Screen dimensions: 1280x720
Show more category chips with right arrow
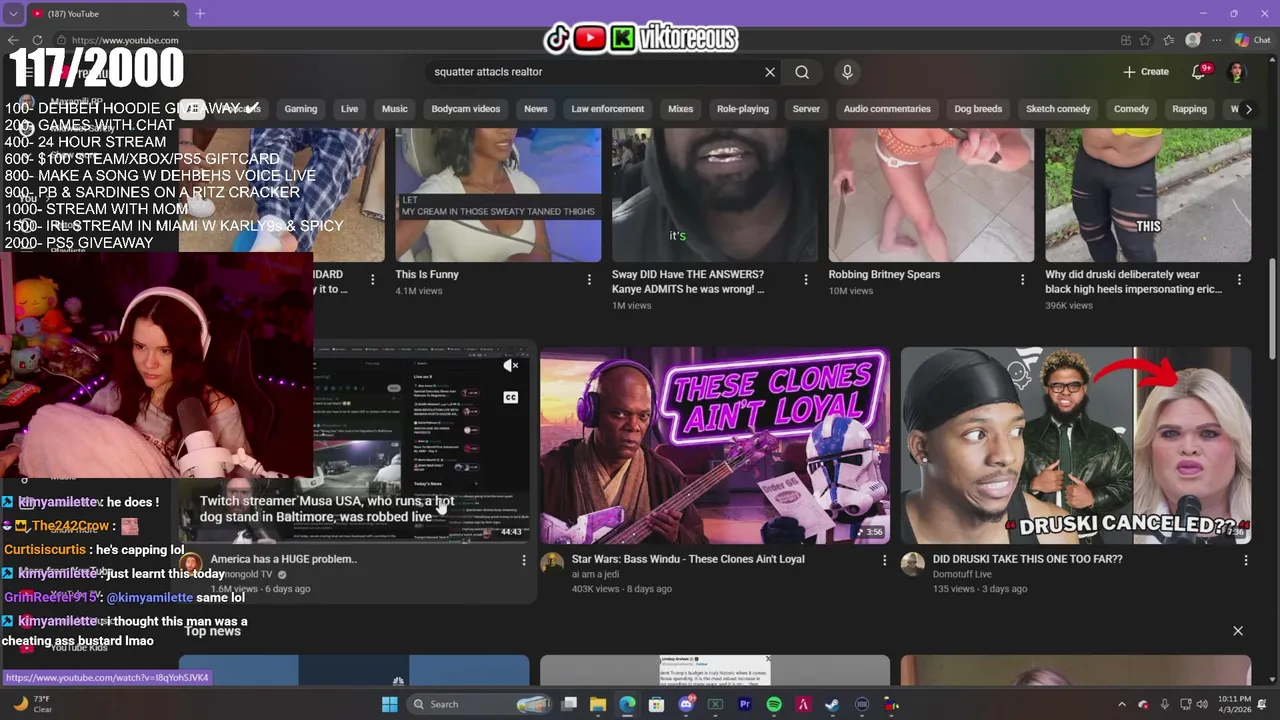(x=1248, y=109)
